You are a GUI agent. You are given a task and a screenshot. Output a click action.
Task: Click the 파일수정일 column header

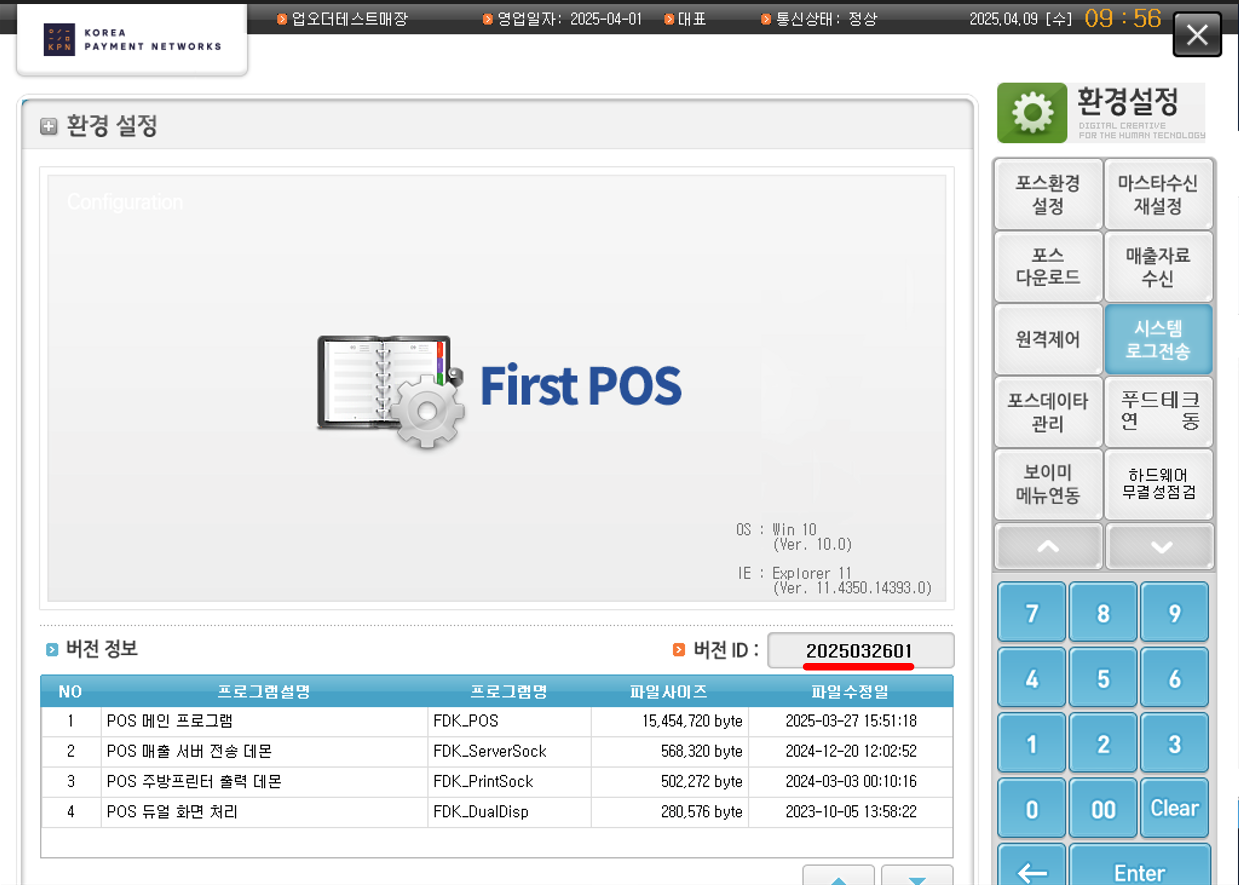(x=850, y=691)
